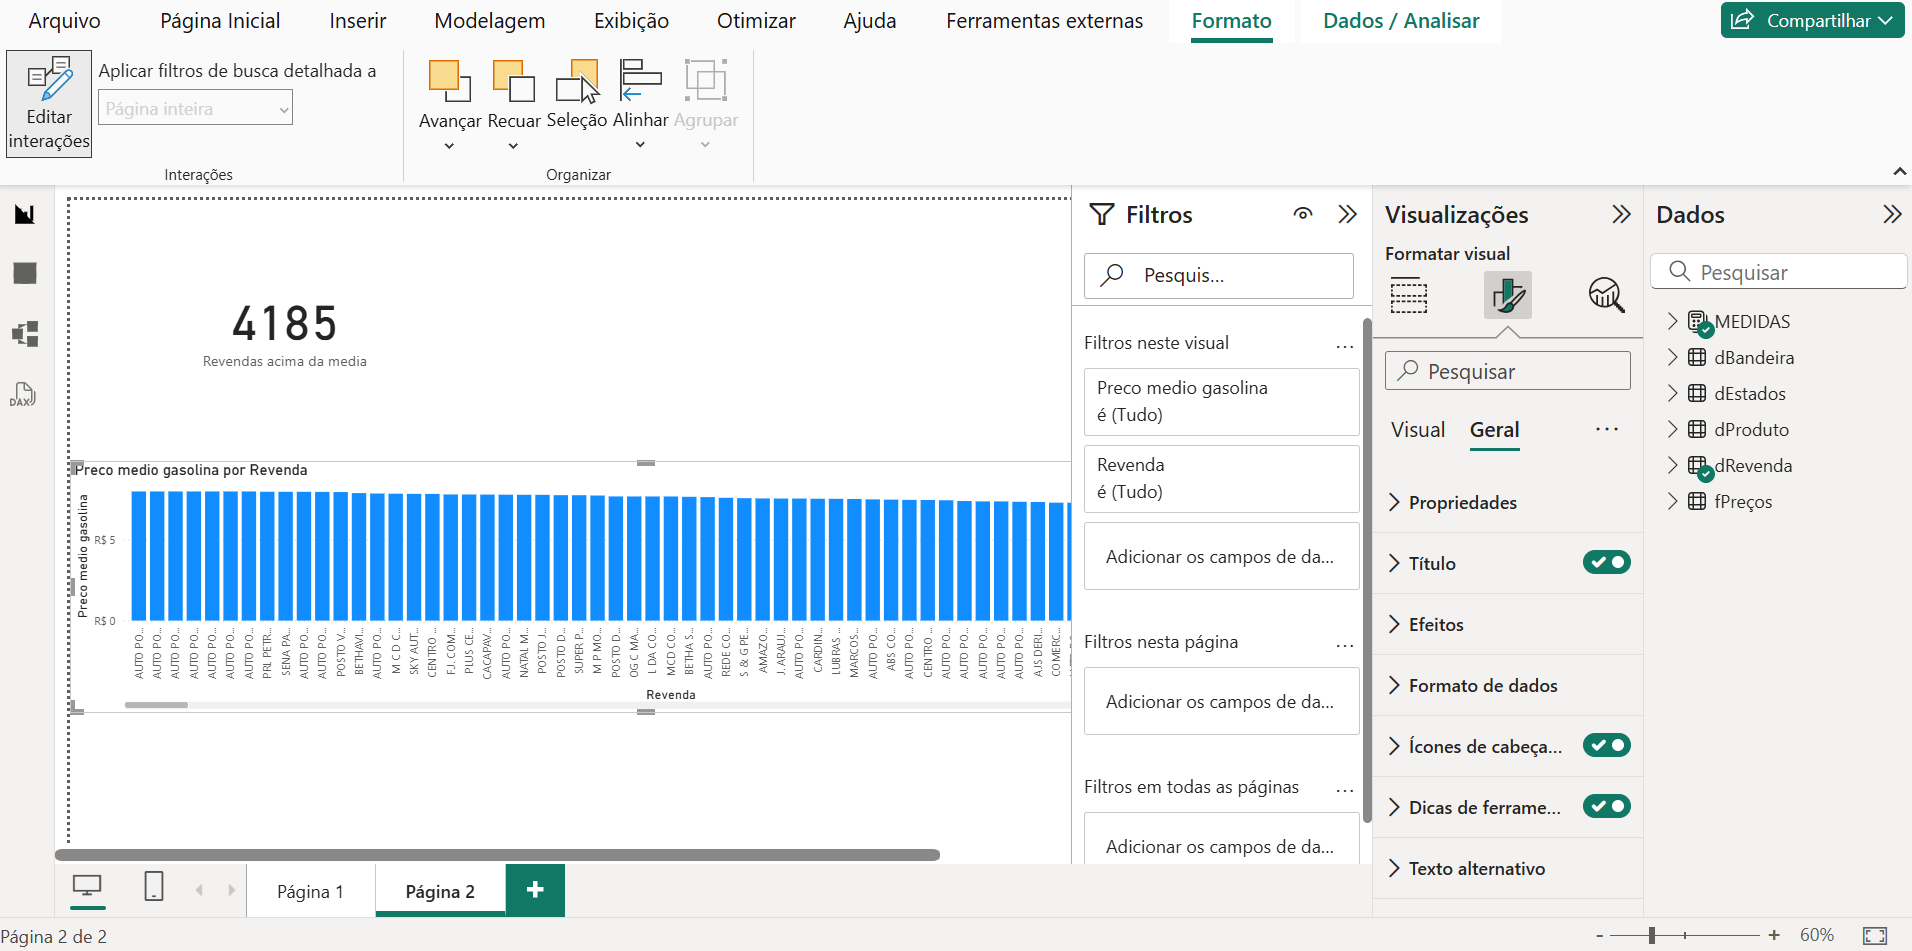Image resolution: width=1912 pixels, height=951 pixels.
Task: Open the Model view sidebar icon
Action: pos(25,333)
